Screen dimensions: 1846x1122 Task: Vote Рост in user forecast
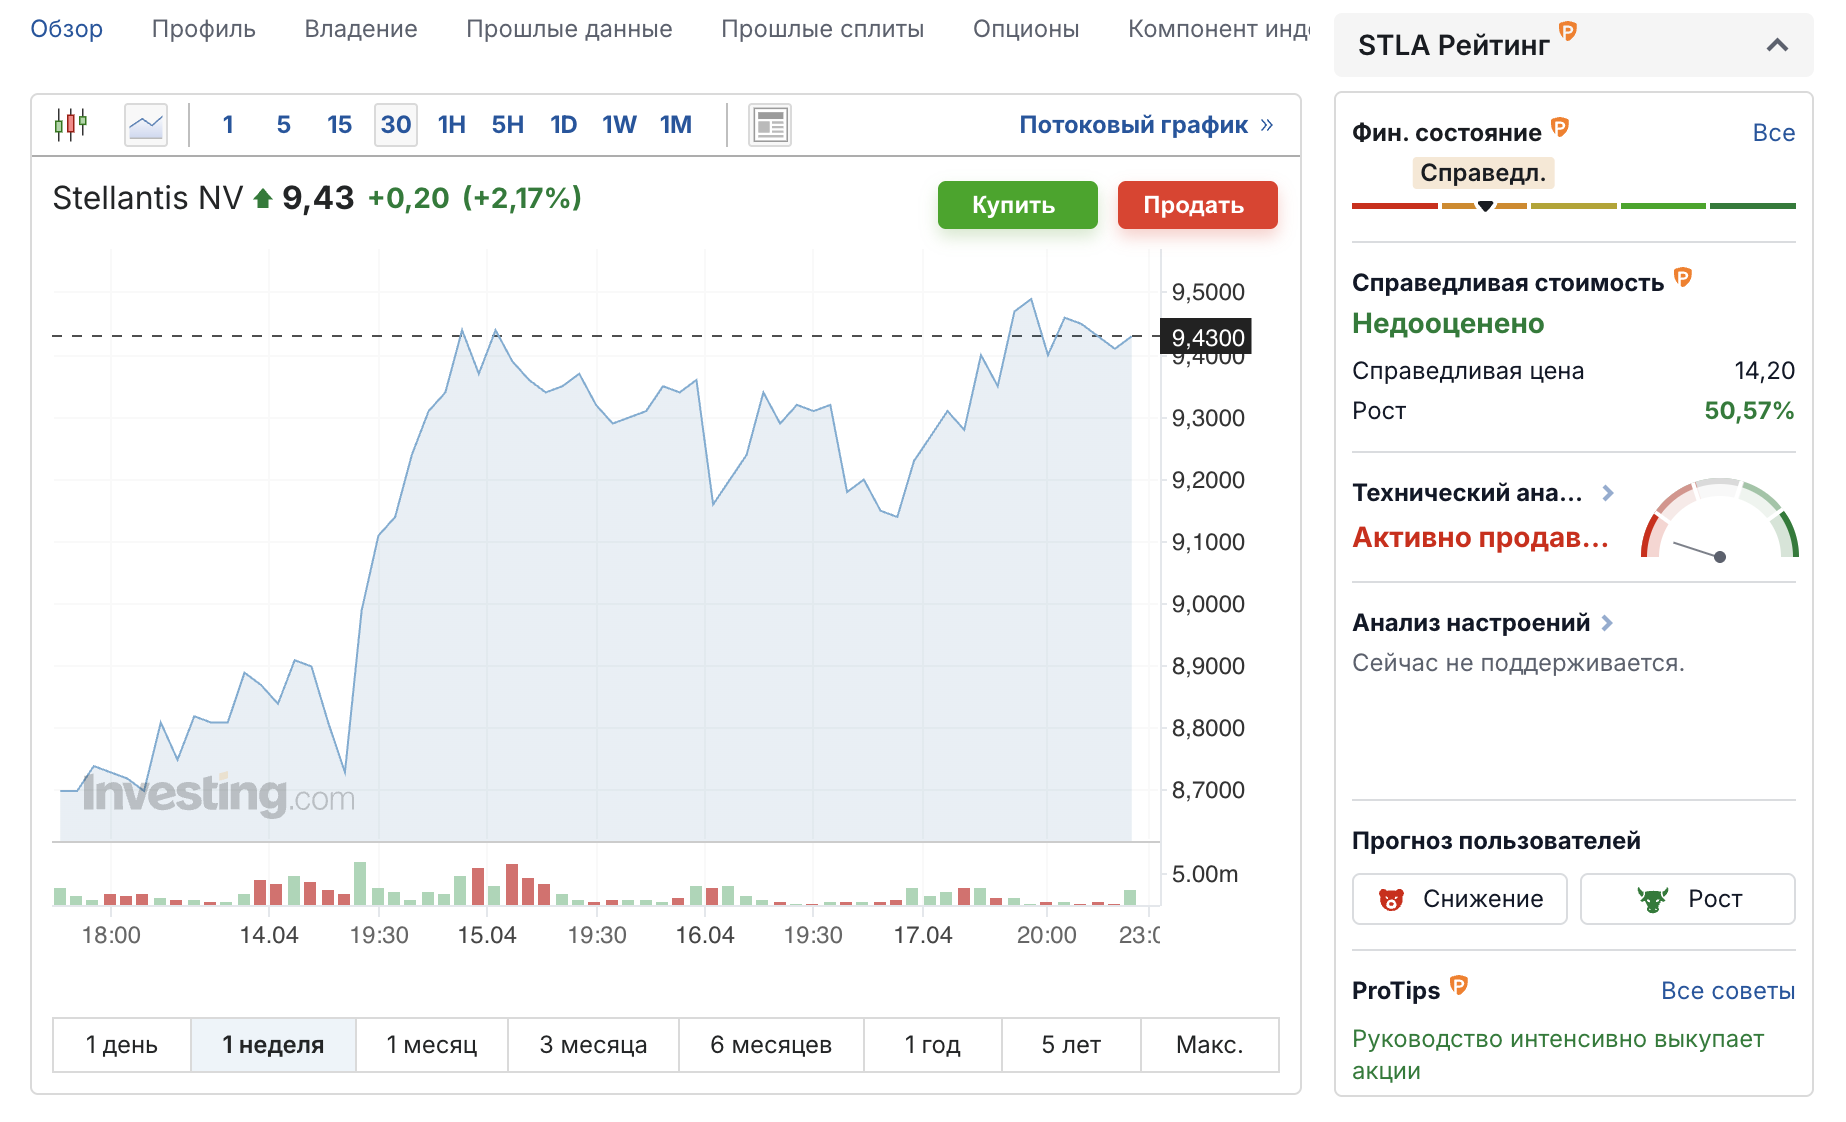(x=1687, y=899)
